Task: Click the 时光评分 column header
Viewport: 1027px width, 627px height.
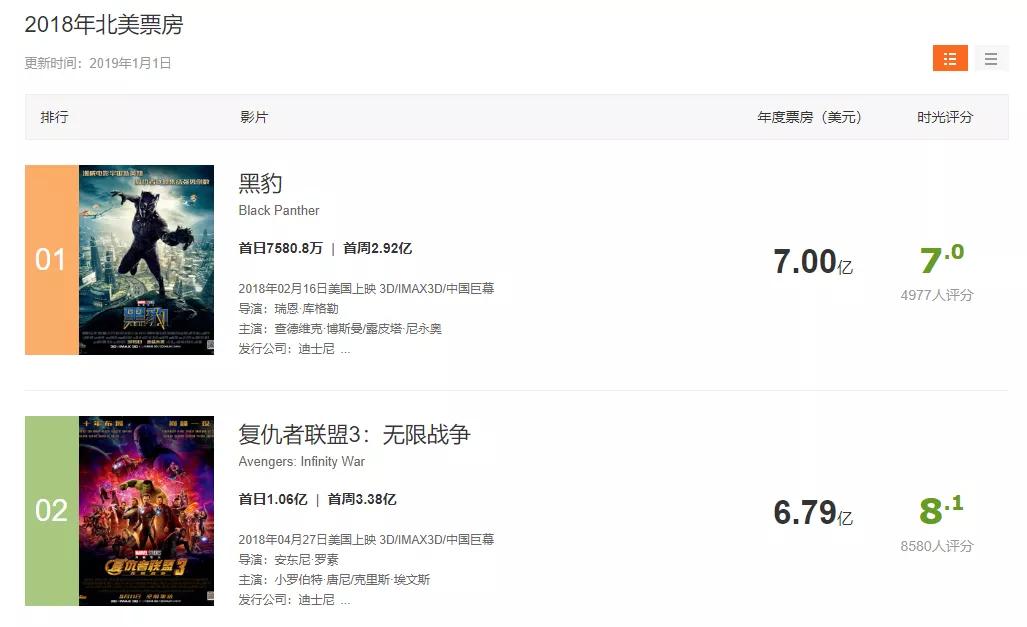Action: point(944,117)
